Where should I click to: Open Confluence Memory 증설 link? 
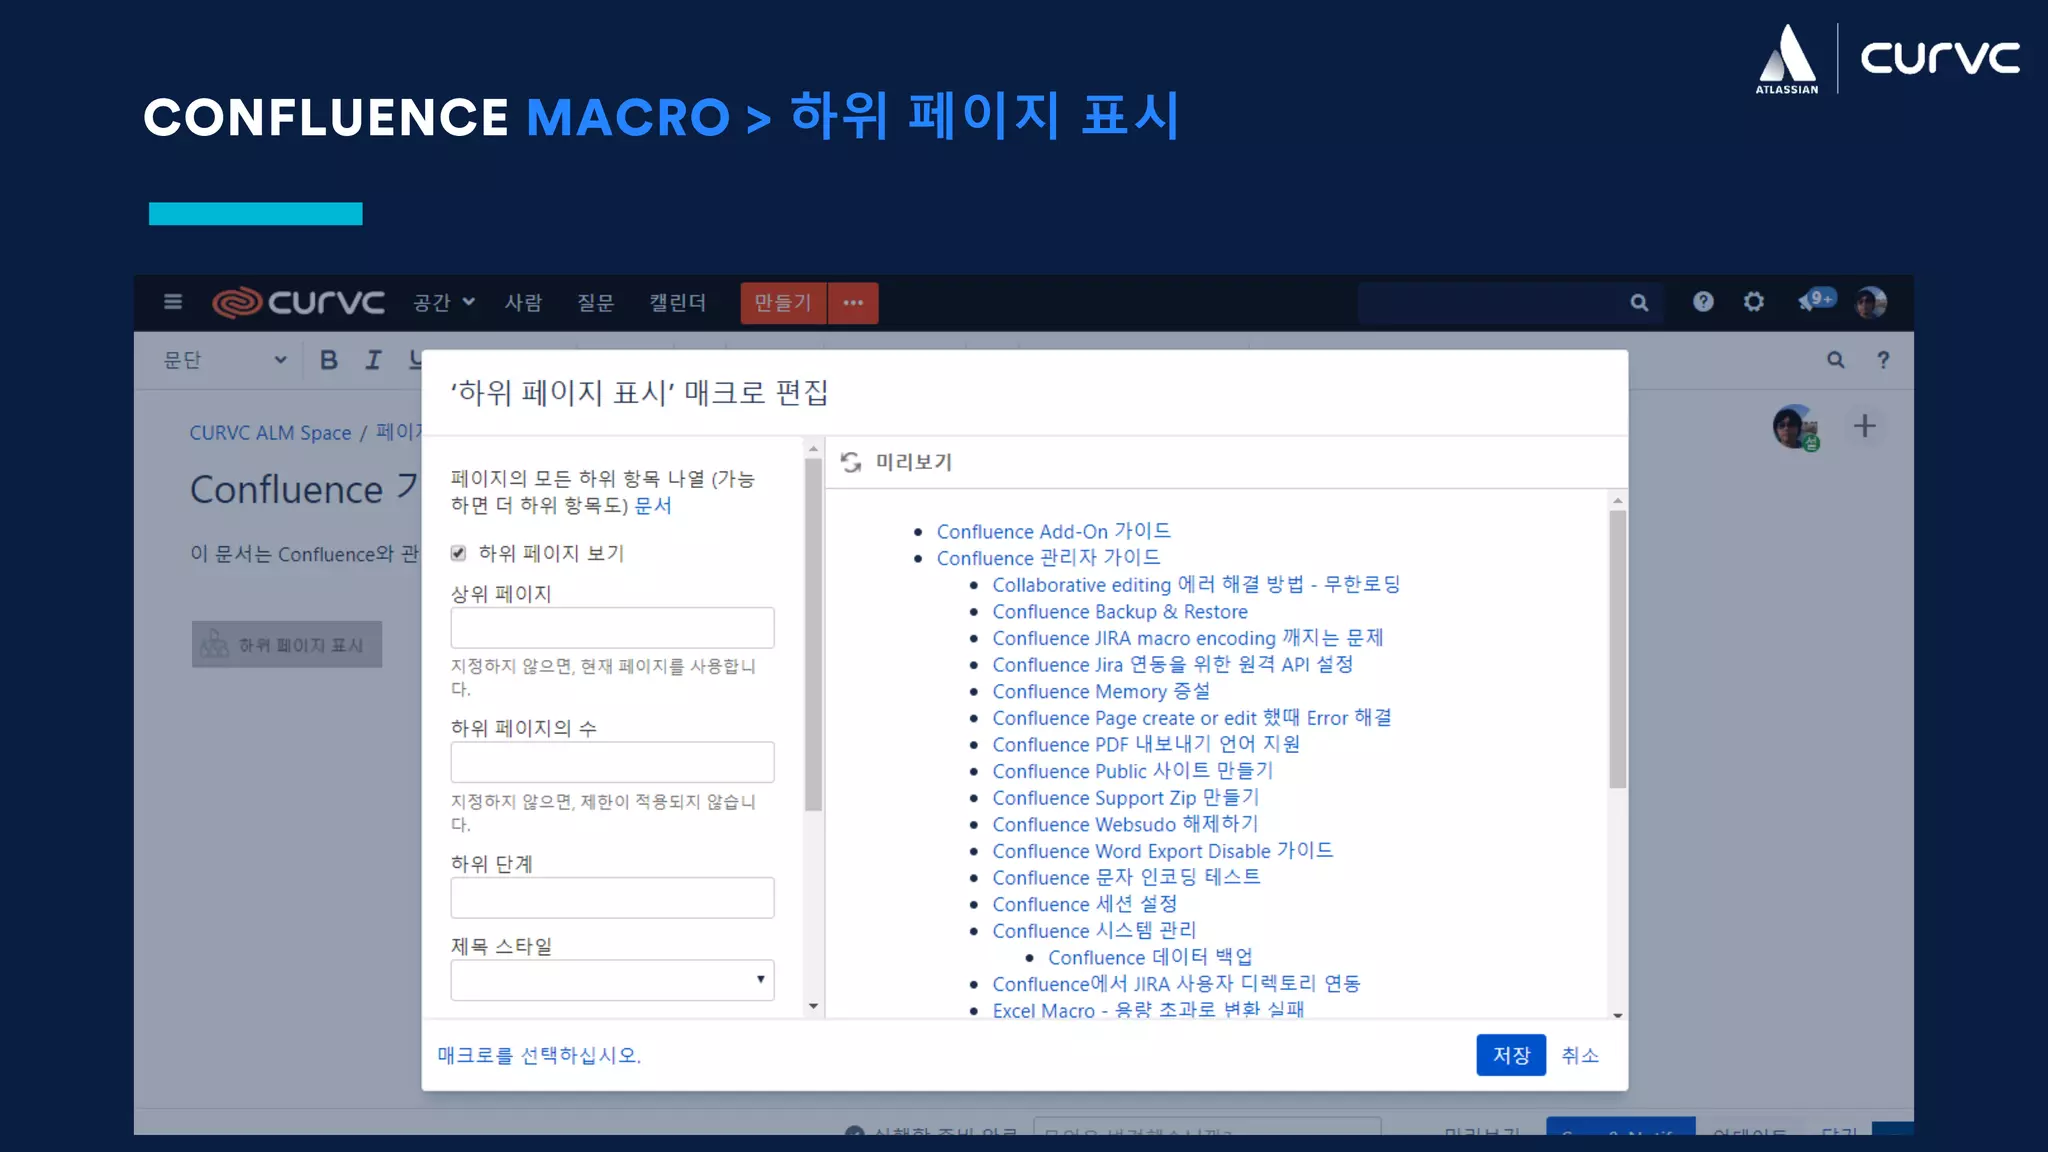[x=1101, y=692]
